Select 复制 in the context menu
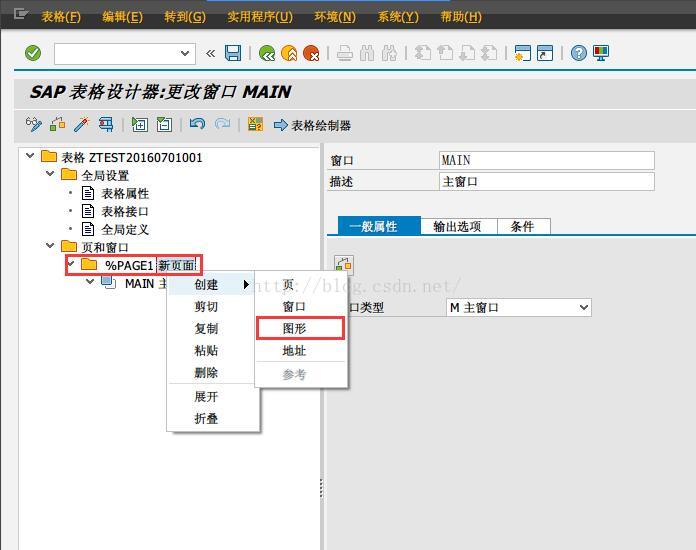Screen dimensions: 696x550 click(213, 328)
